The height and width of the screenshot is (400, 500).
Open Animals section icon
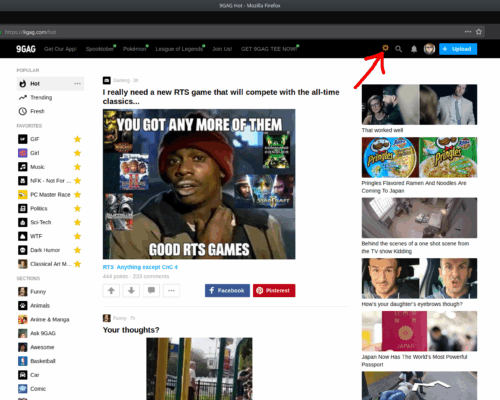pyautogui.click(x=22, y=305)
